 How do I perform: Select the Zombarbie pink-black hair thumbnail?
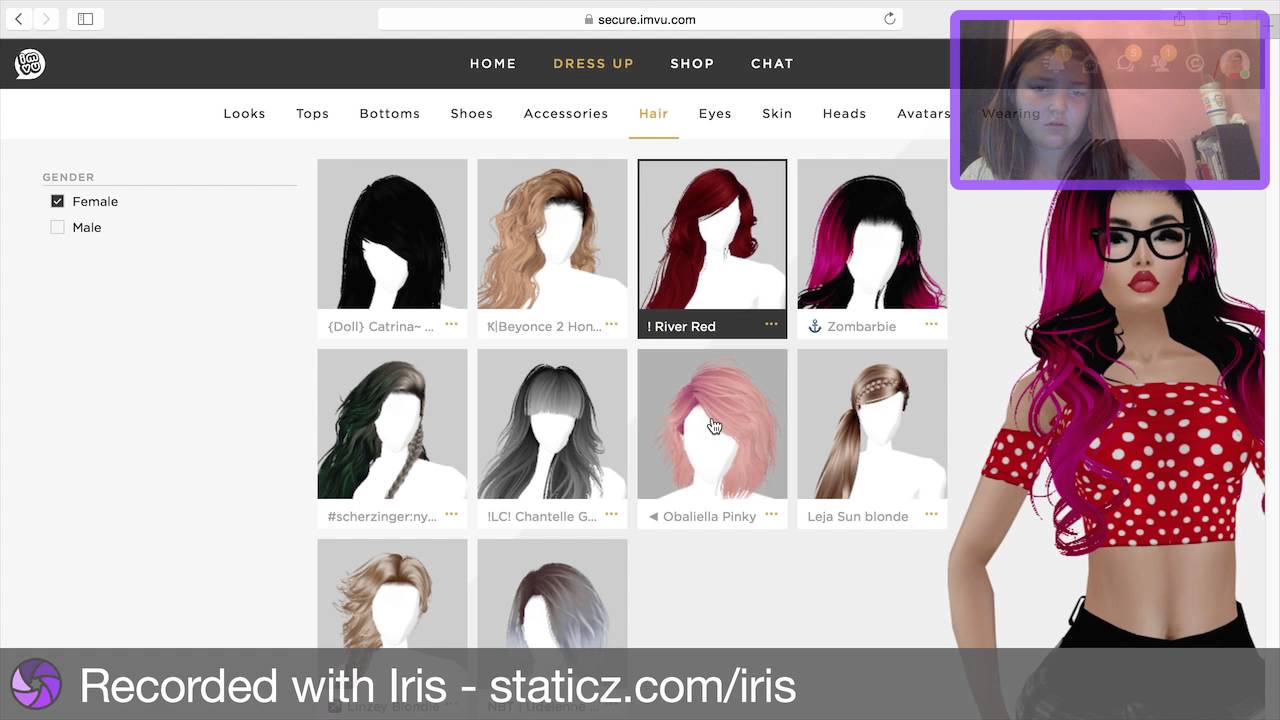pos(872,234)
